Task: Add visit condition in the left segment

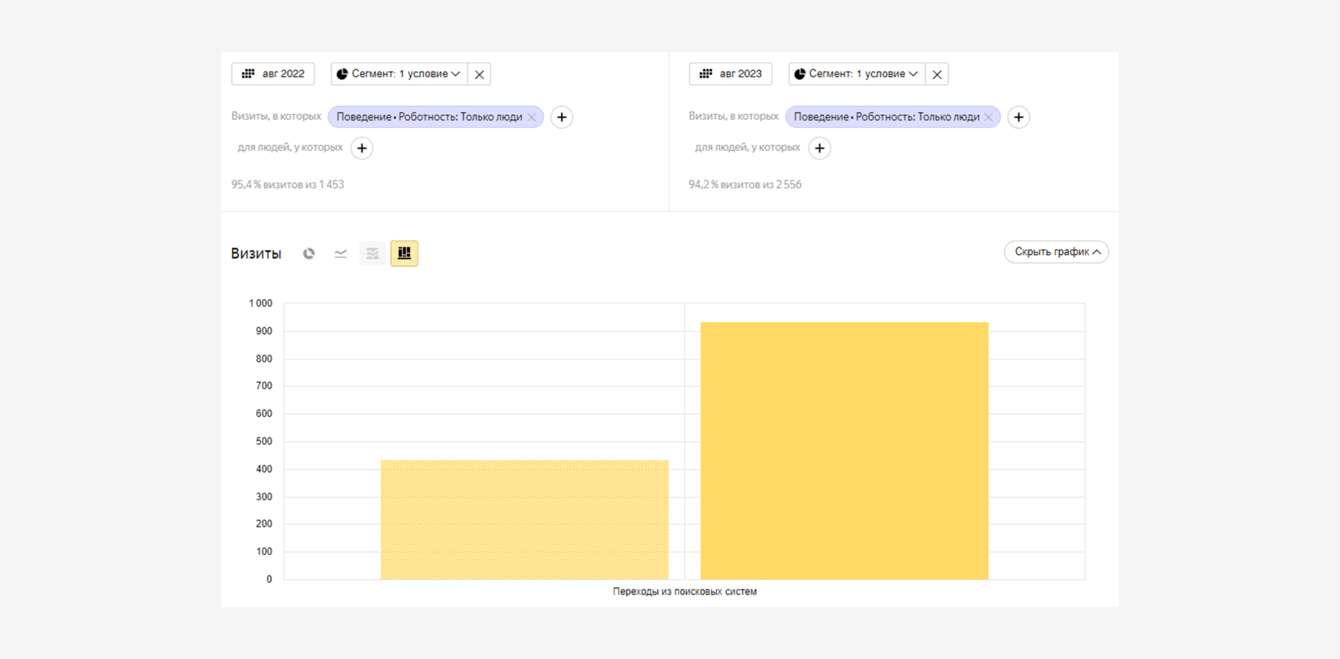Action: [x=562, y=117]
